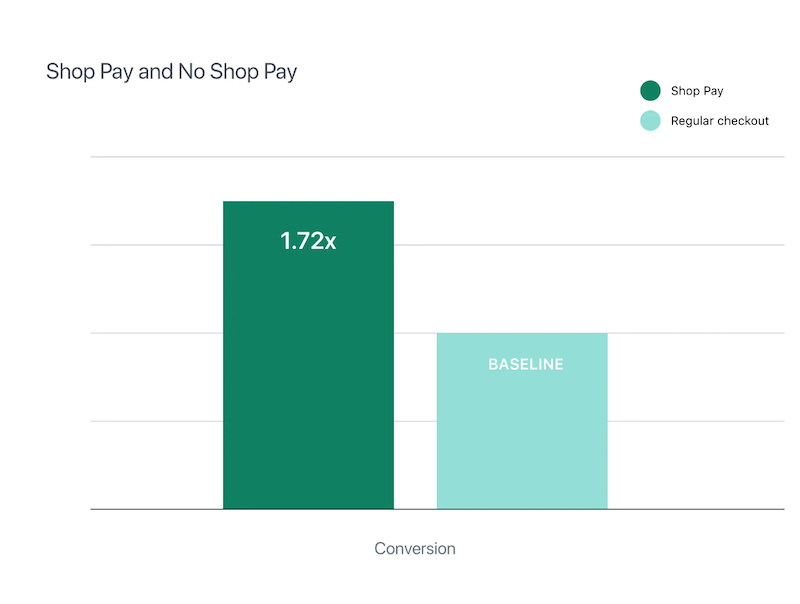Click the light teal Regular checkout legend dot
800x604 pixels.
point(650,121)
